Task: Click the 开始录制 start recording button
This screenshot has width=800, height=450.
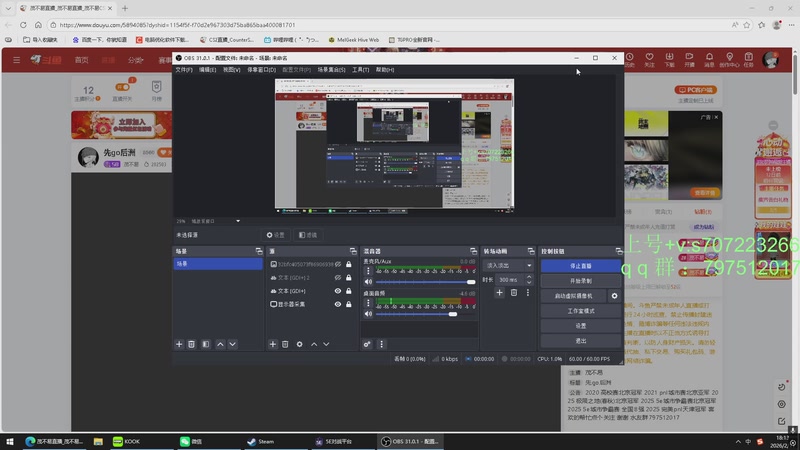Action: click(x=581, y=281)
